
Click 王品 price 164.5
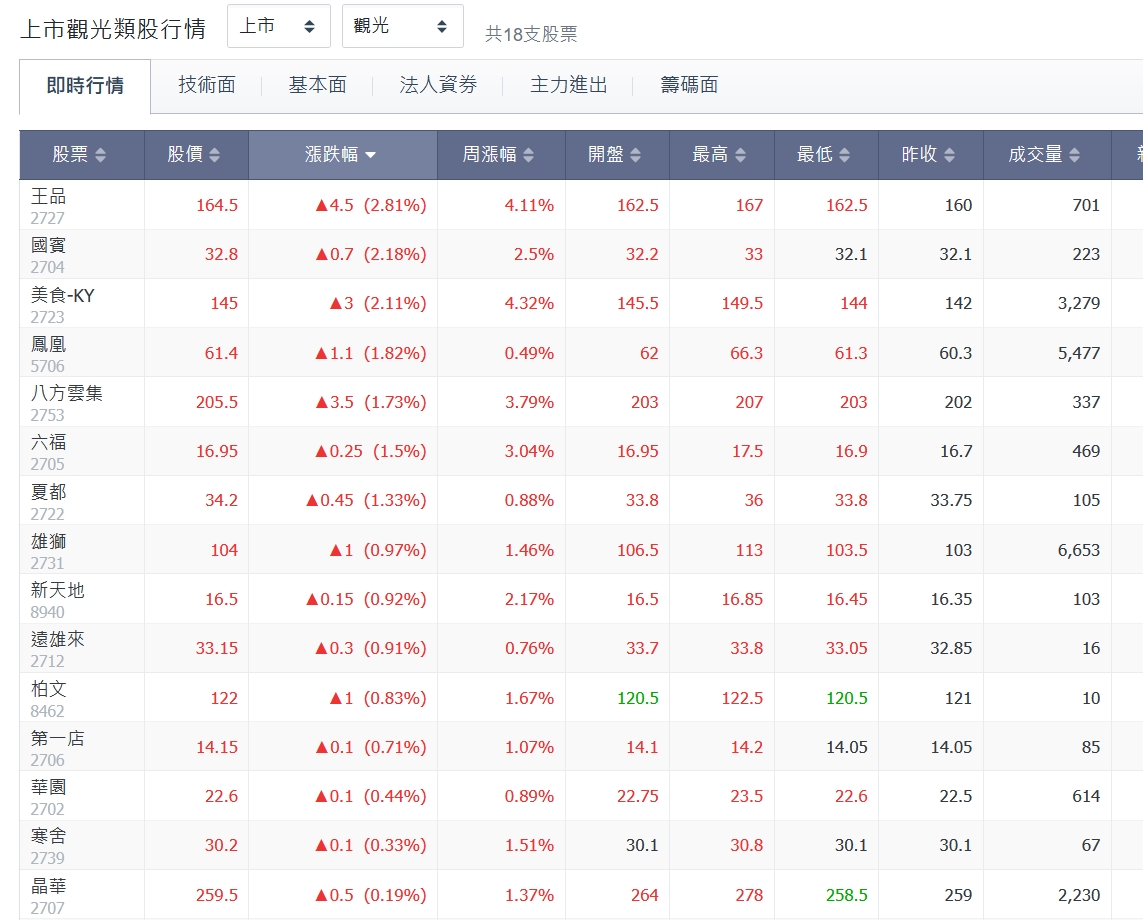pyautogui.click(x=216, y=206)
